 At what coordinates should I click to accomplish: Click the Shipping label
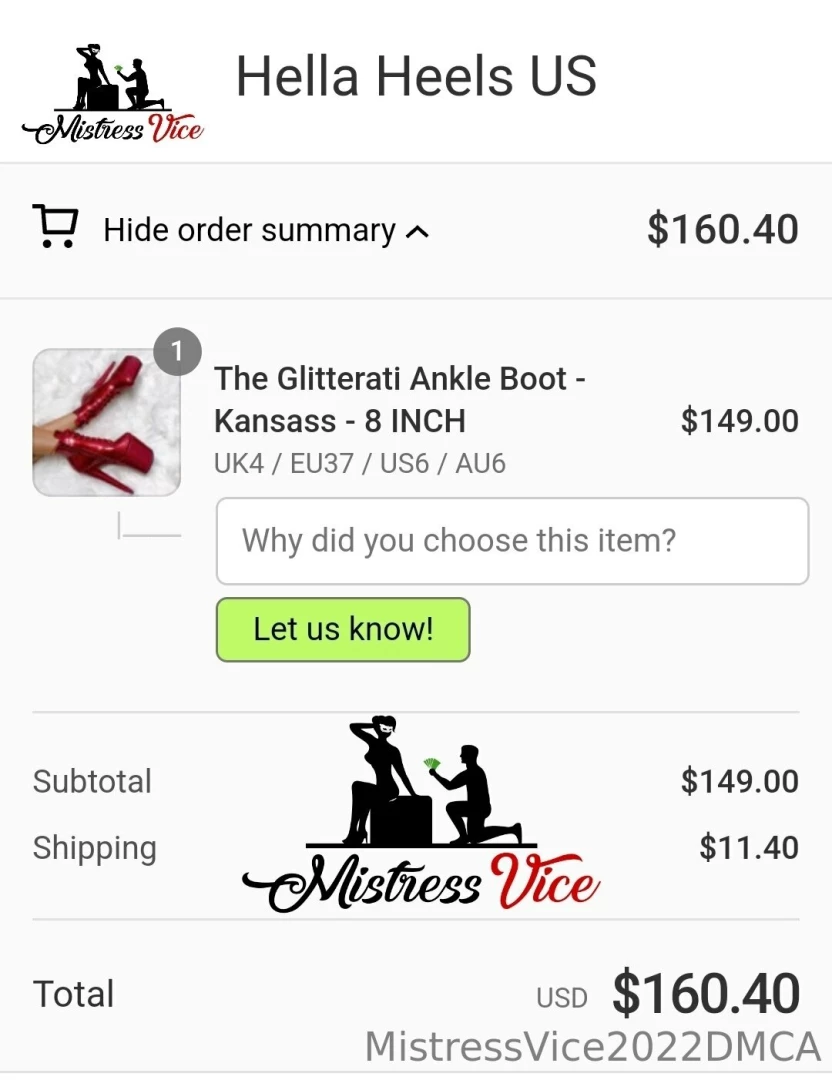pyautogui.click(x=94, y=848)
